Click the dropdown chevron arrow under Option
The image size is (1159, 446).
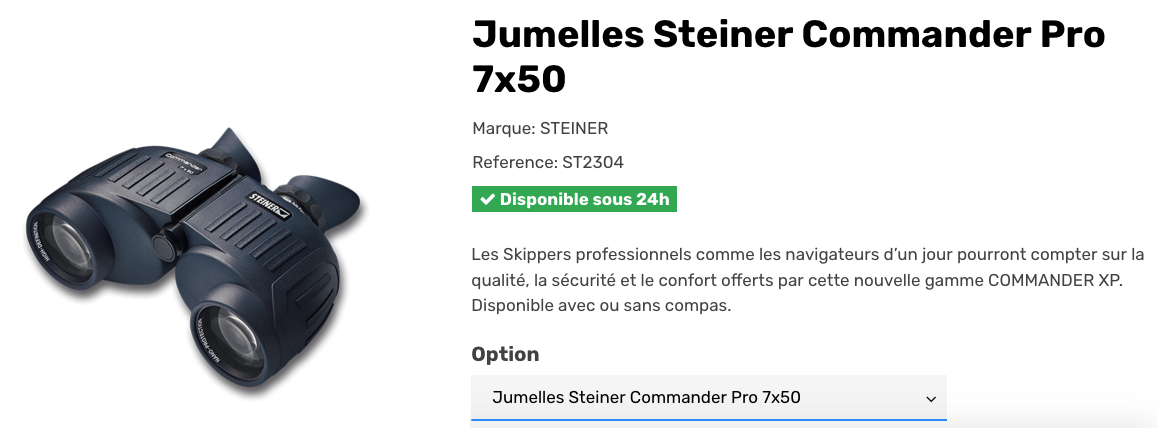tap(931, 398)
